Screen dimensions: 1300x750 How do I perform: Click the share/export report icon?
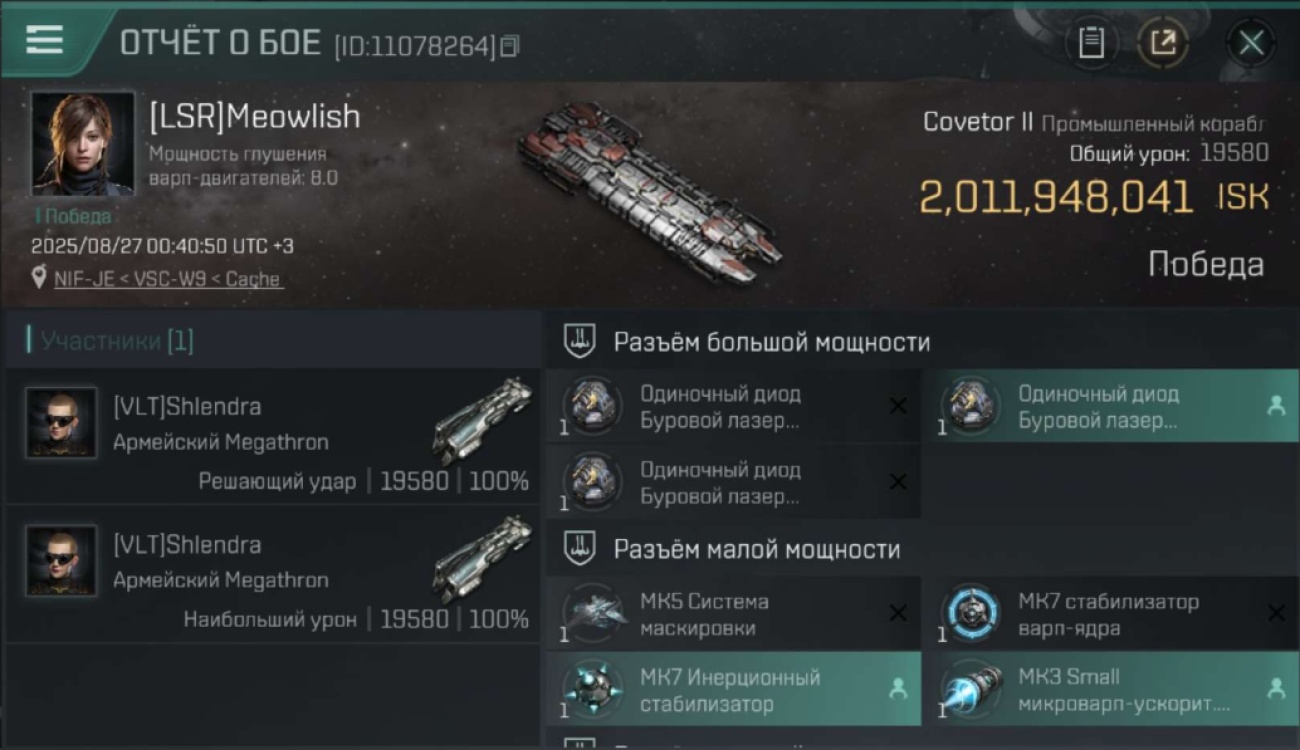(1163, 43)
